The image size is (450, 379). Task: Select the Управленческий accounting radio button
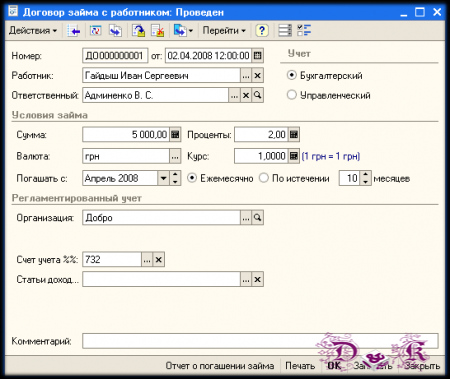pyautogui.click(x=291, y=95)
